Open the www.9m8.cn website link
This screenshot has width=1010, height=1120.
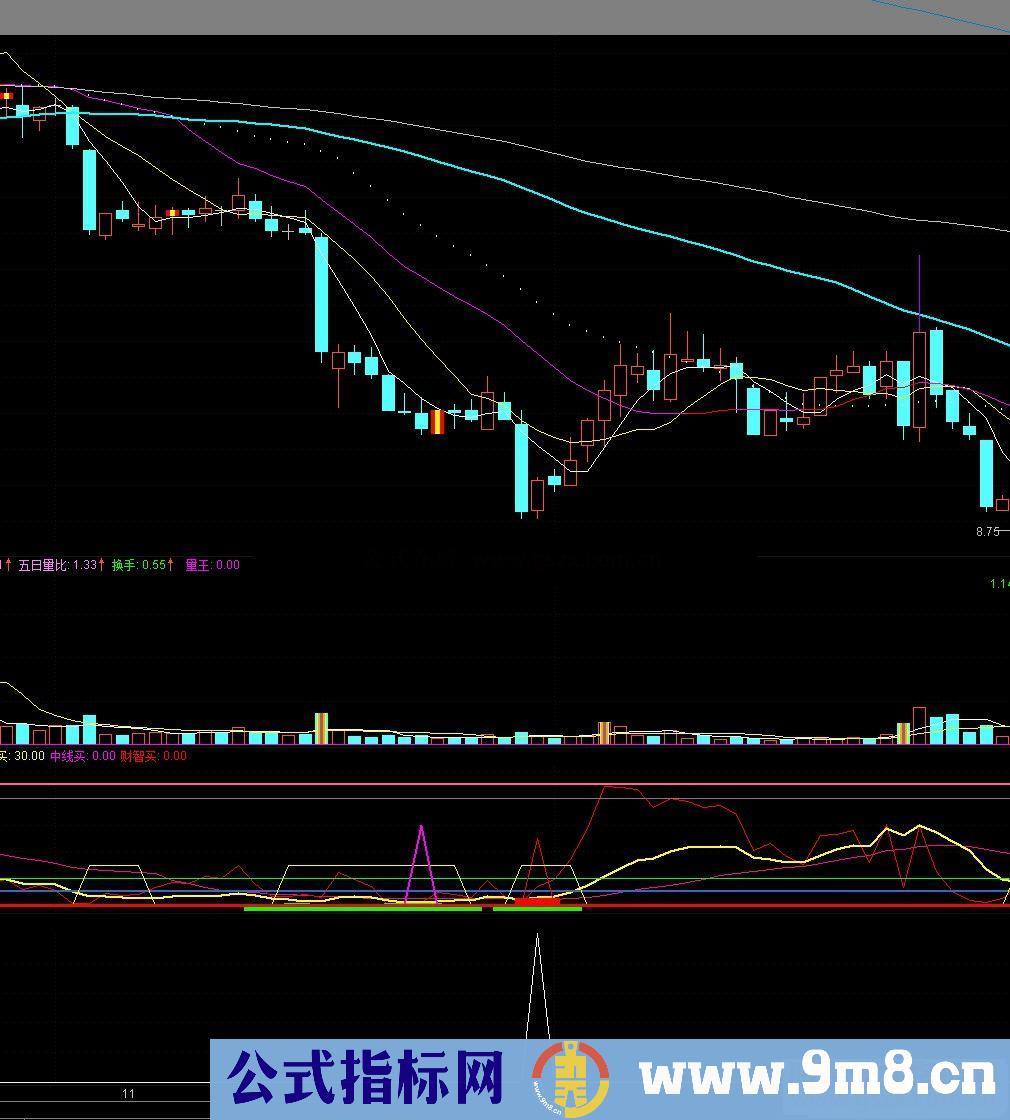click(x=817, y=1078)
